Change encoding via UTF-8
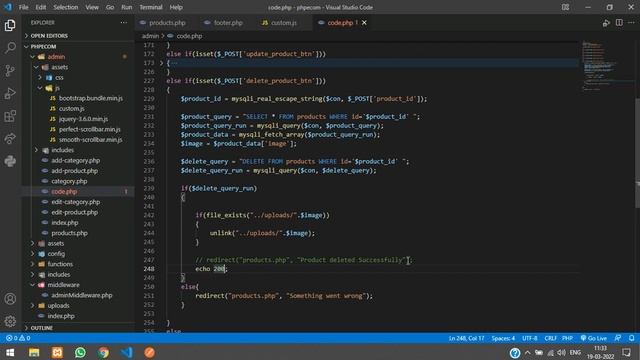640x360 pixels. pos(530,338)
